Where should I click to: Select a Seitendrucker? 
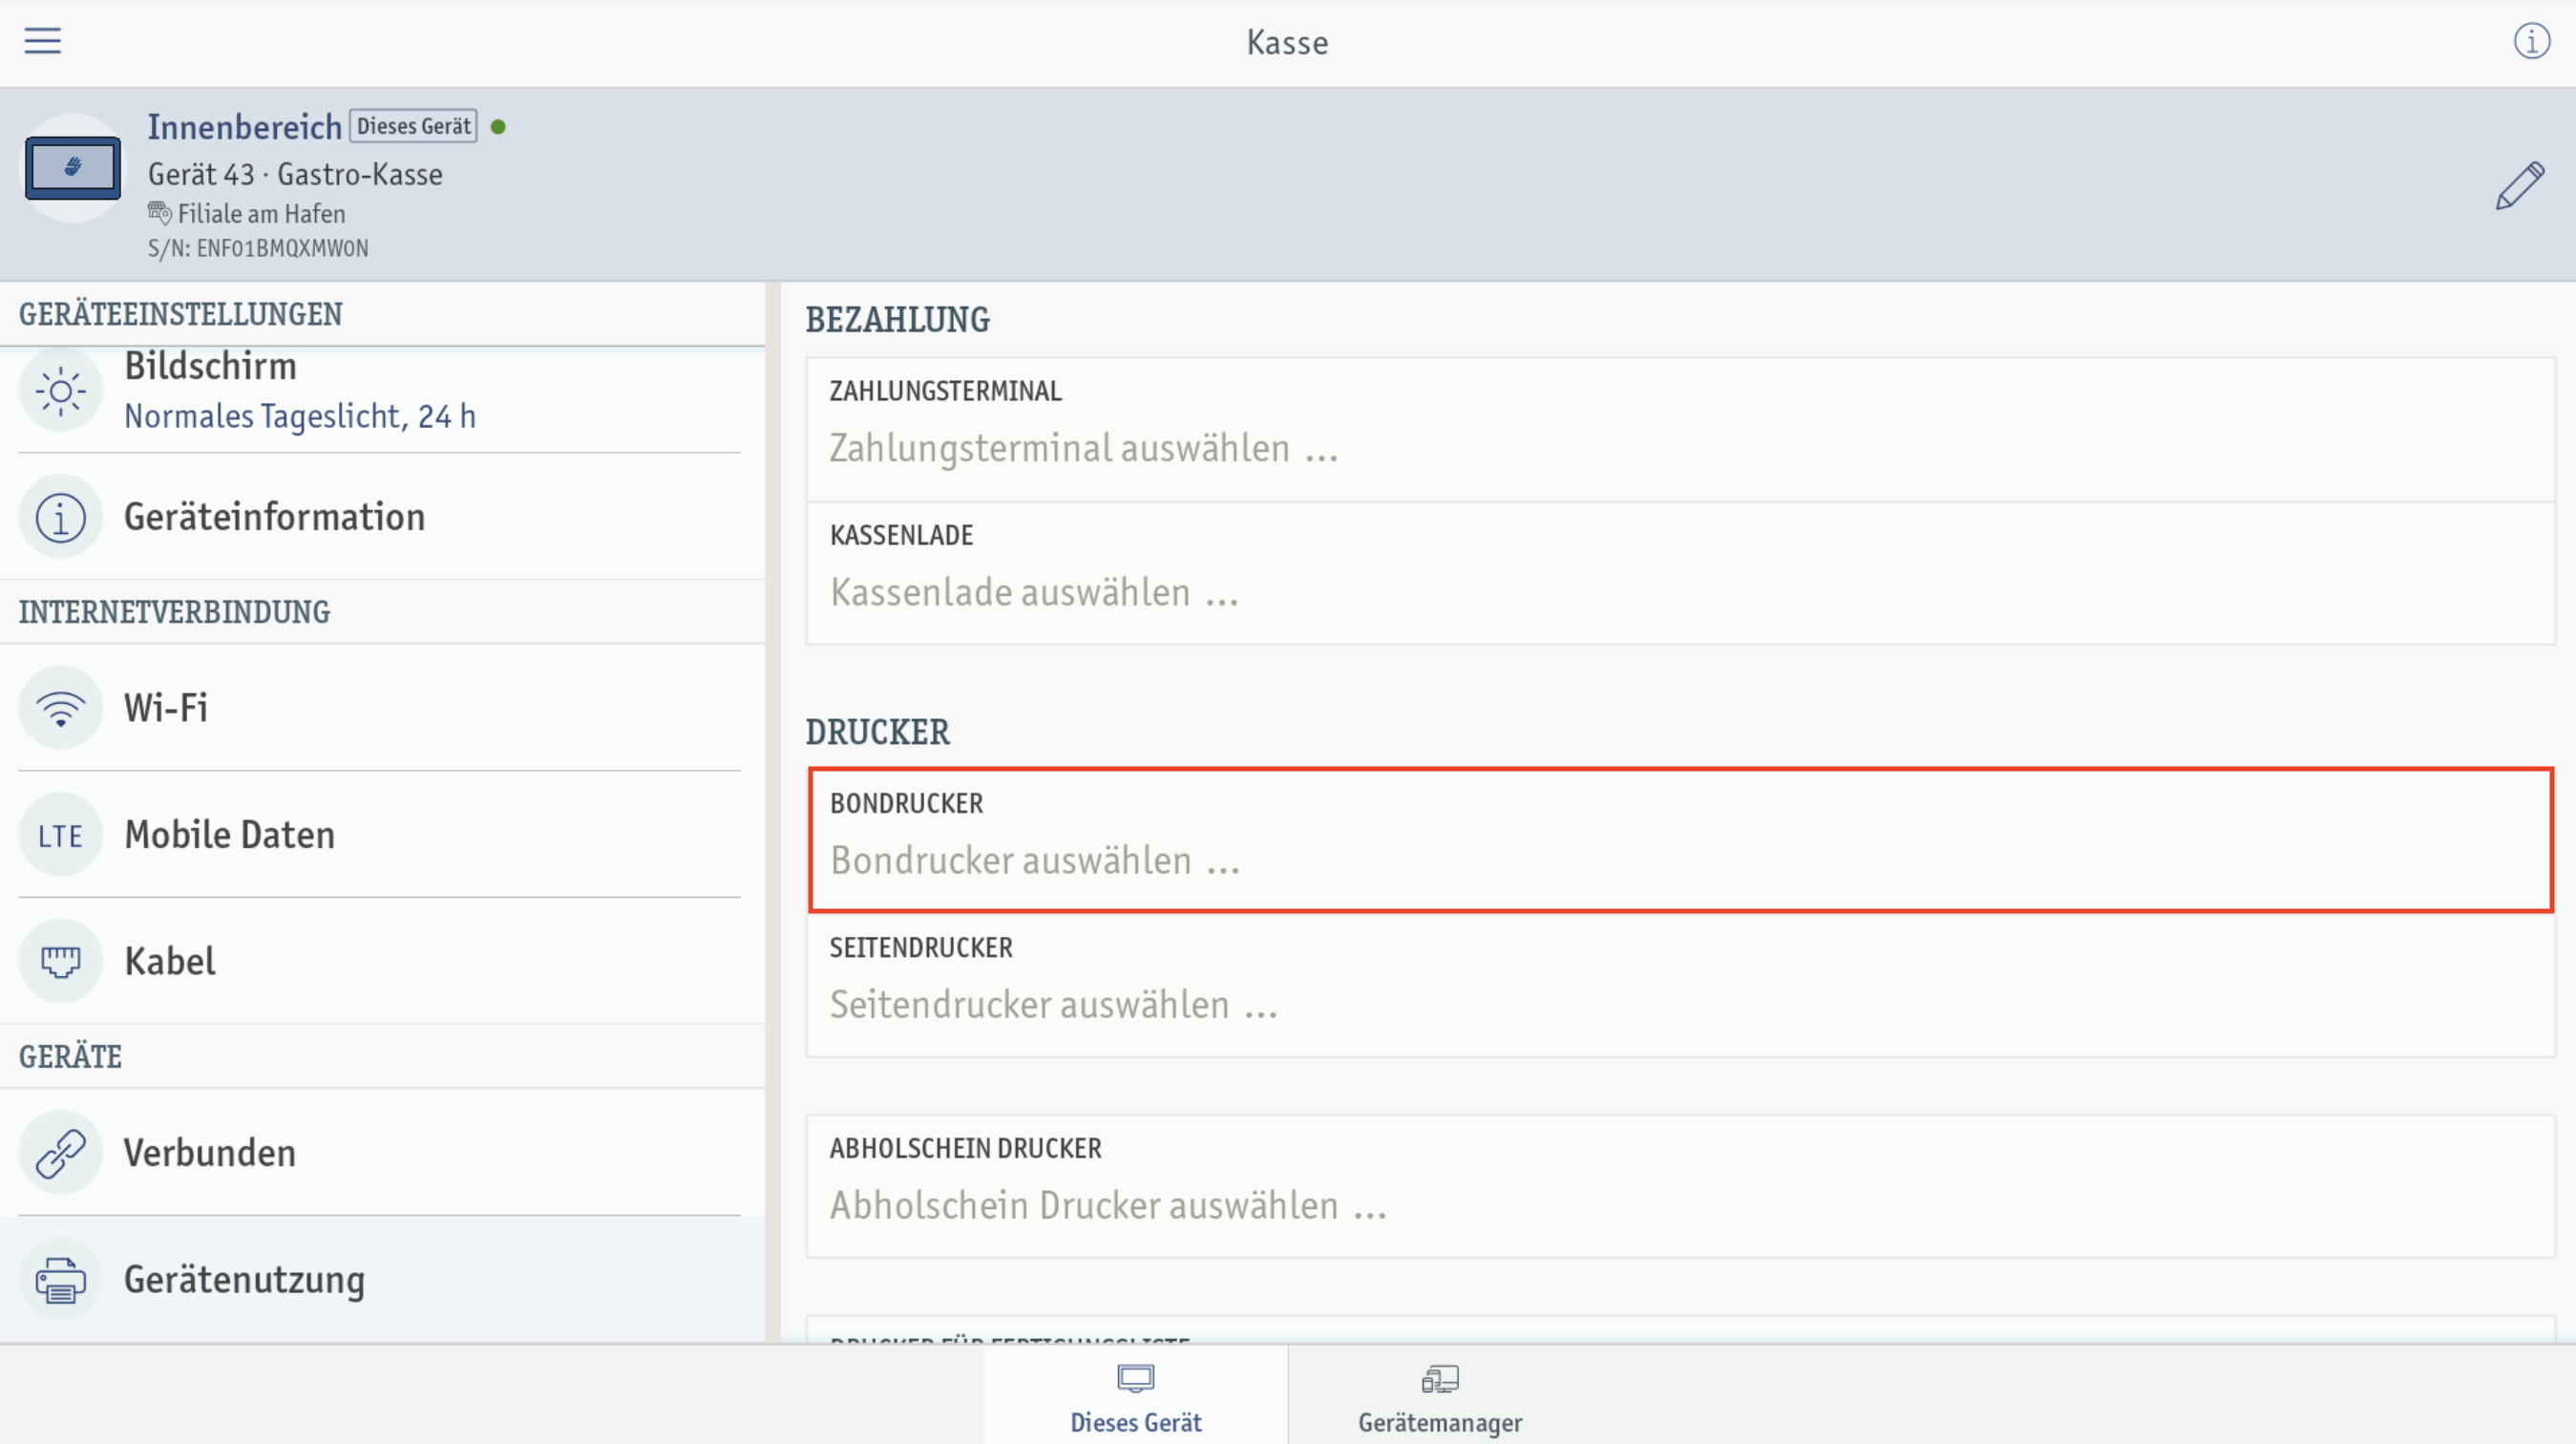(1680, 985)
